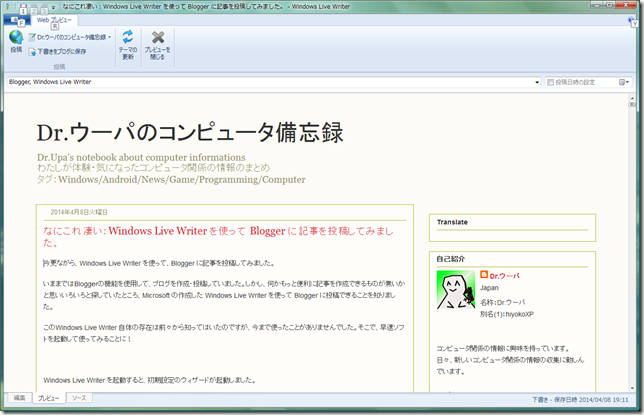644x415 pixels.
Task: Click the Japan location text
Action: pos(489,288)
